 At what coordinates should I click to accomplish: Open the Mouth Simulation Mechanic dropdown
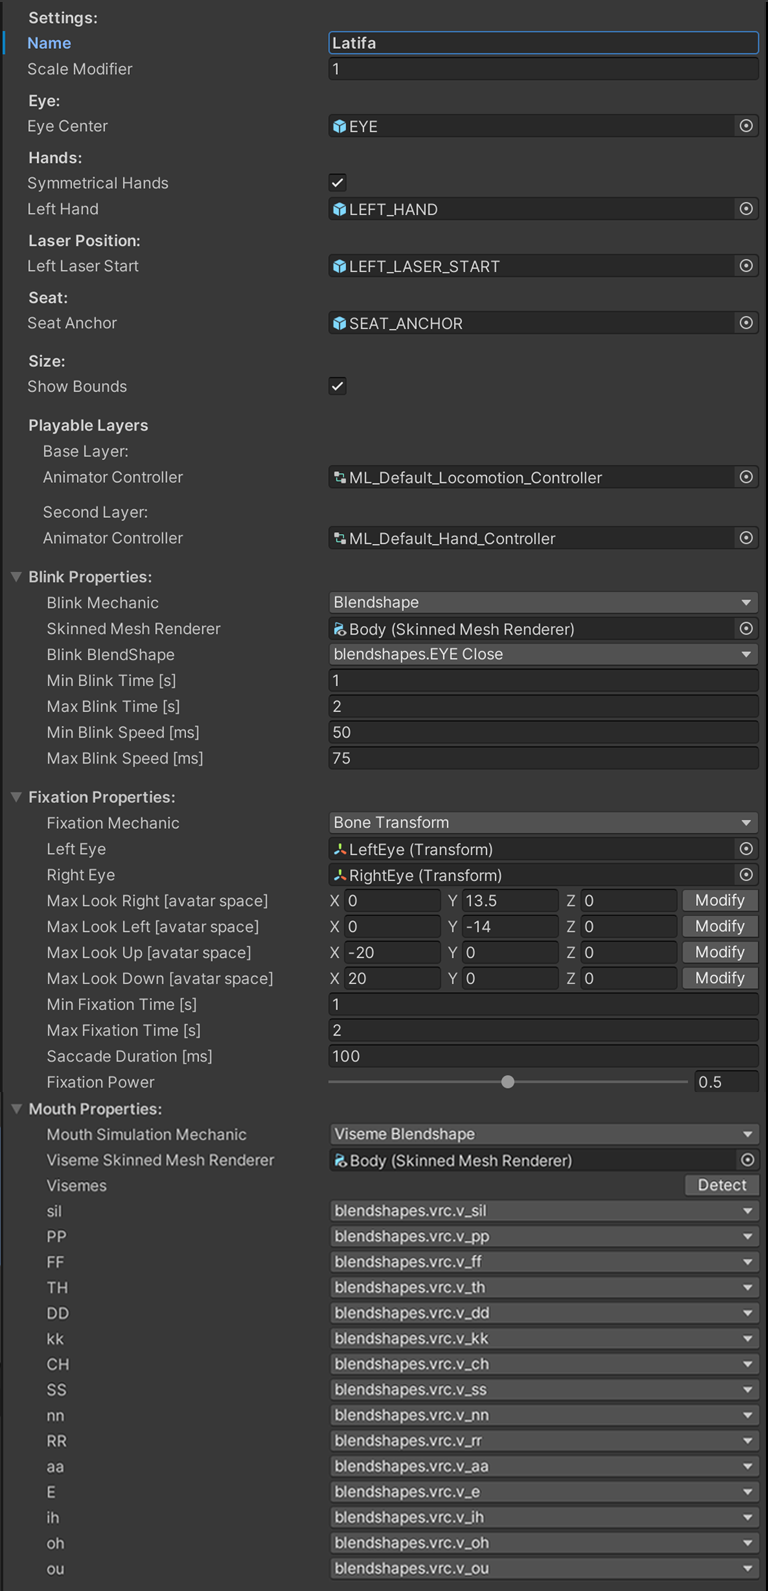[543, 1134]
